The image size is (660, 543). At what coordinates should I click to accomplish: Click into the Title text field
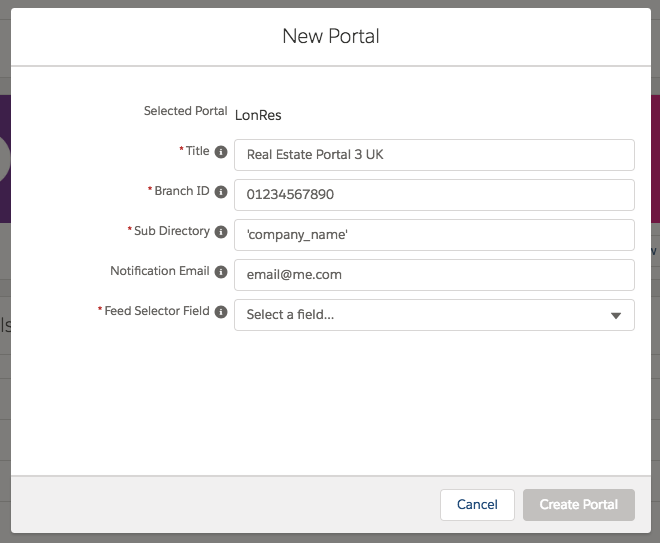pyautogui.click(x=434, y=155)
